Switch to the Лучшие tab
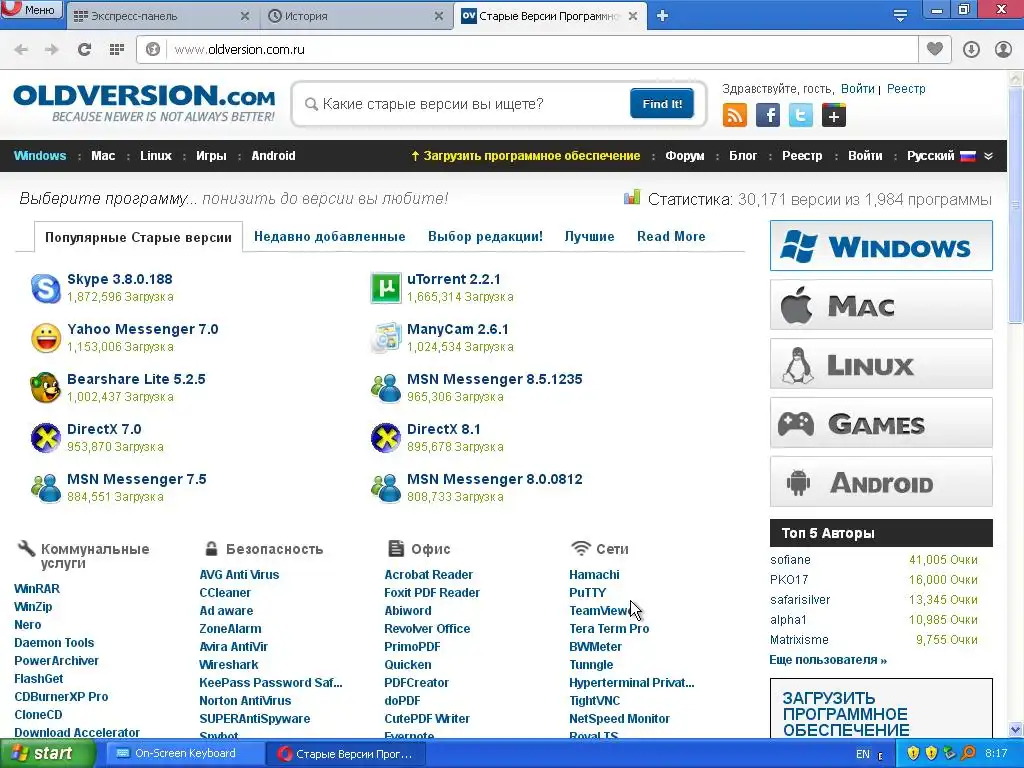1024x768 pixels. pos(589,236)
